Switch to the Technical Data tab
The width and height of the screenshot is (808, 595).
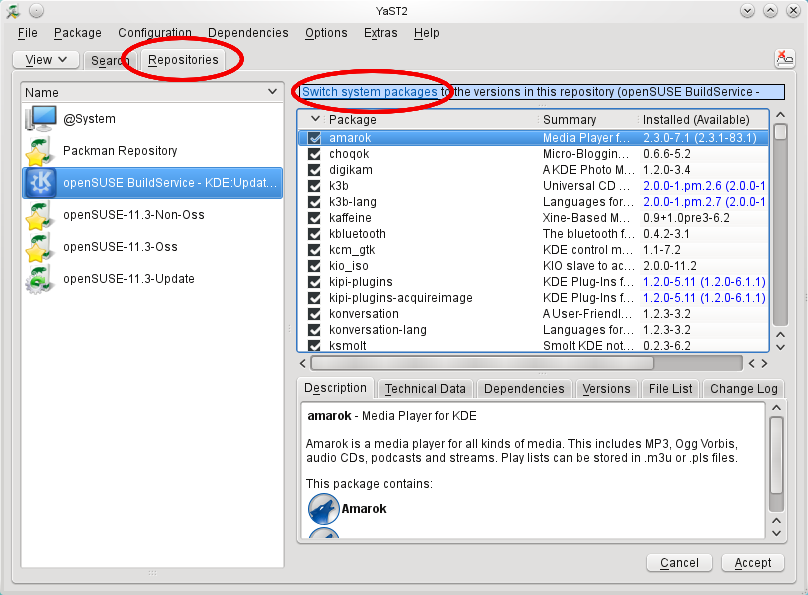click(425, 389)
